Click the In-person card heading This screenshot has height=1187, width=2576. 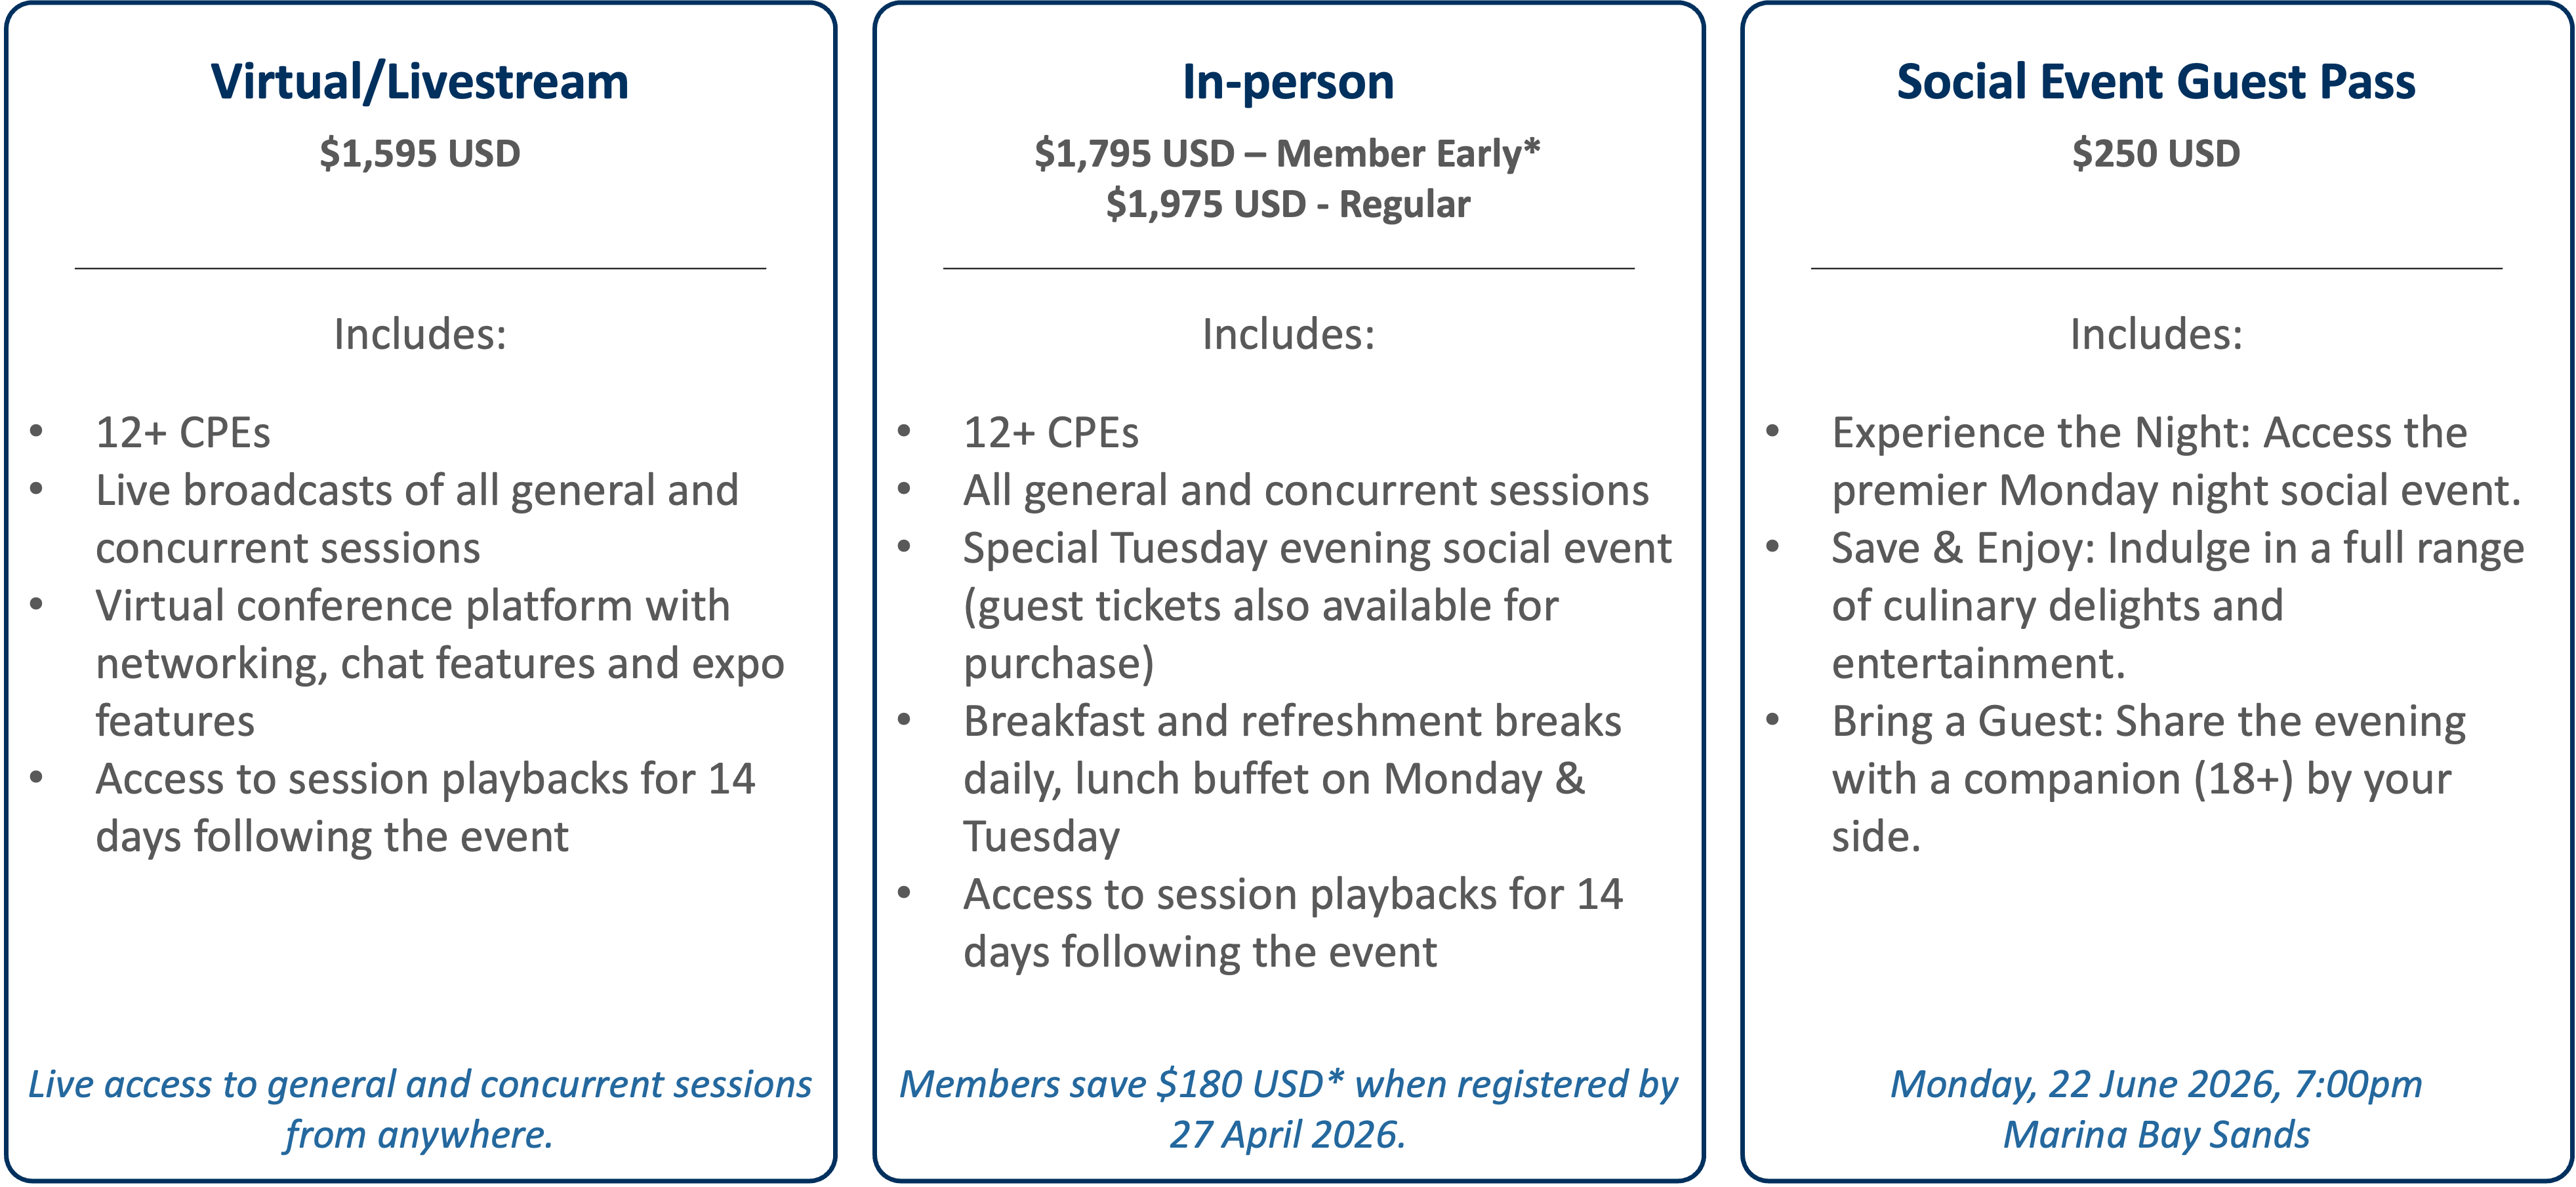click(x=1288, y=82)
